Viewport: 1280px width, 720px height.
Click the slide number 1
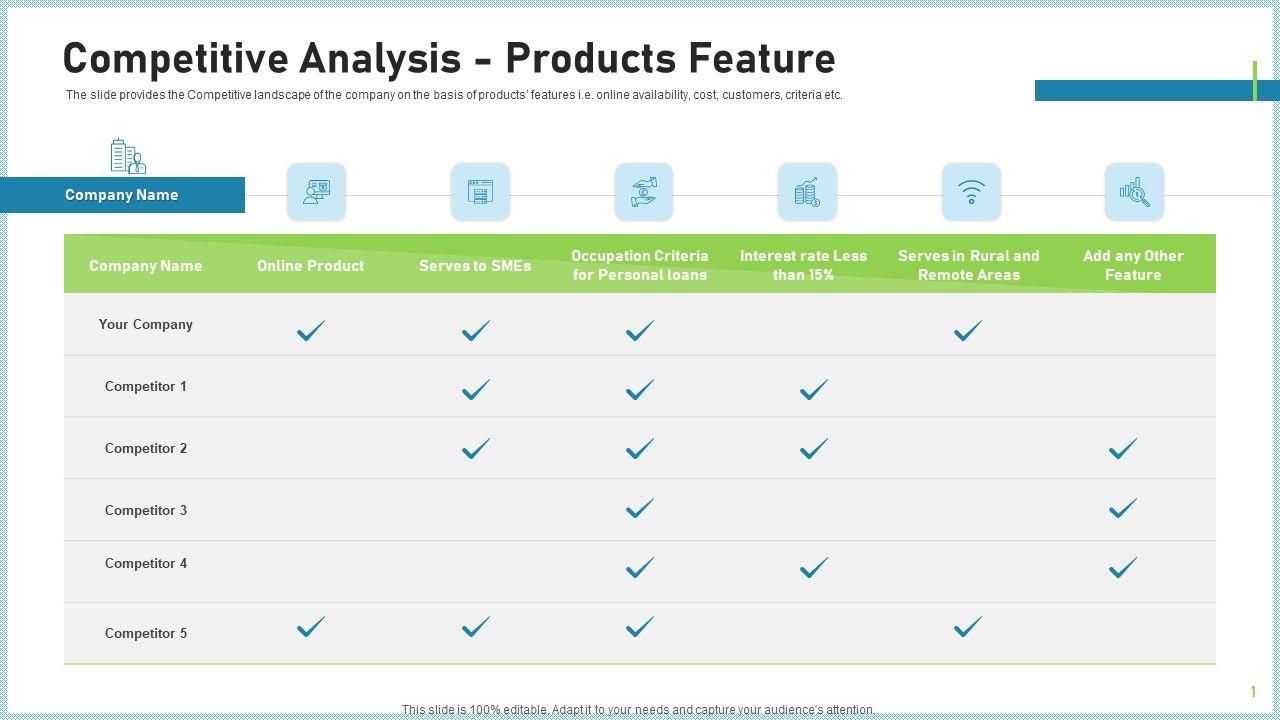point(1253,692)
